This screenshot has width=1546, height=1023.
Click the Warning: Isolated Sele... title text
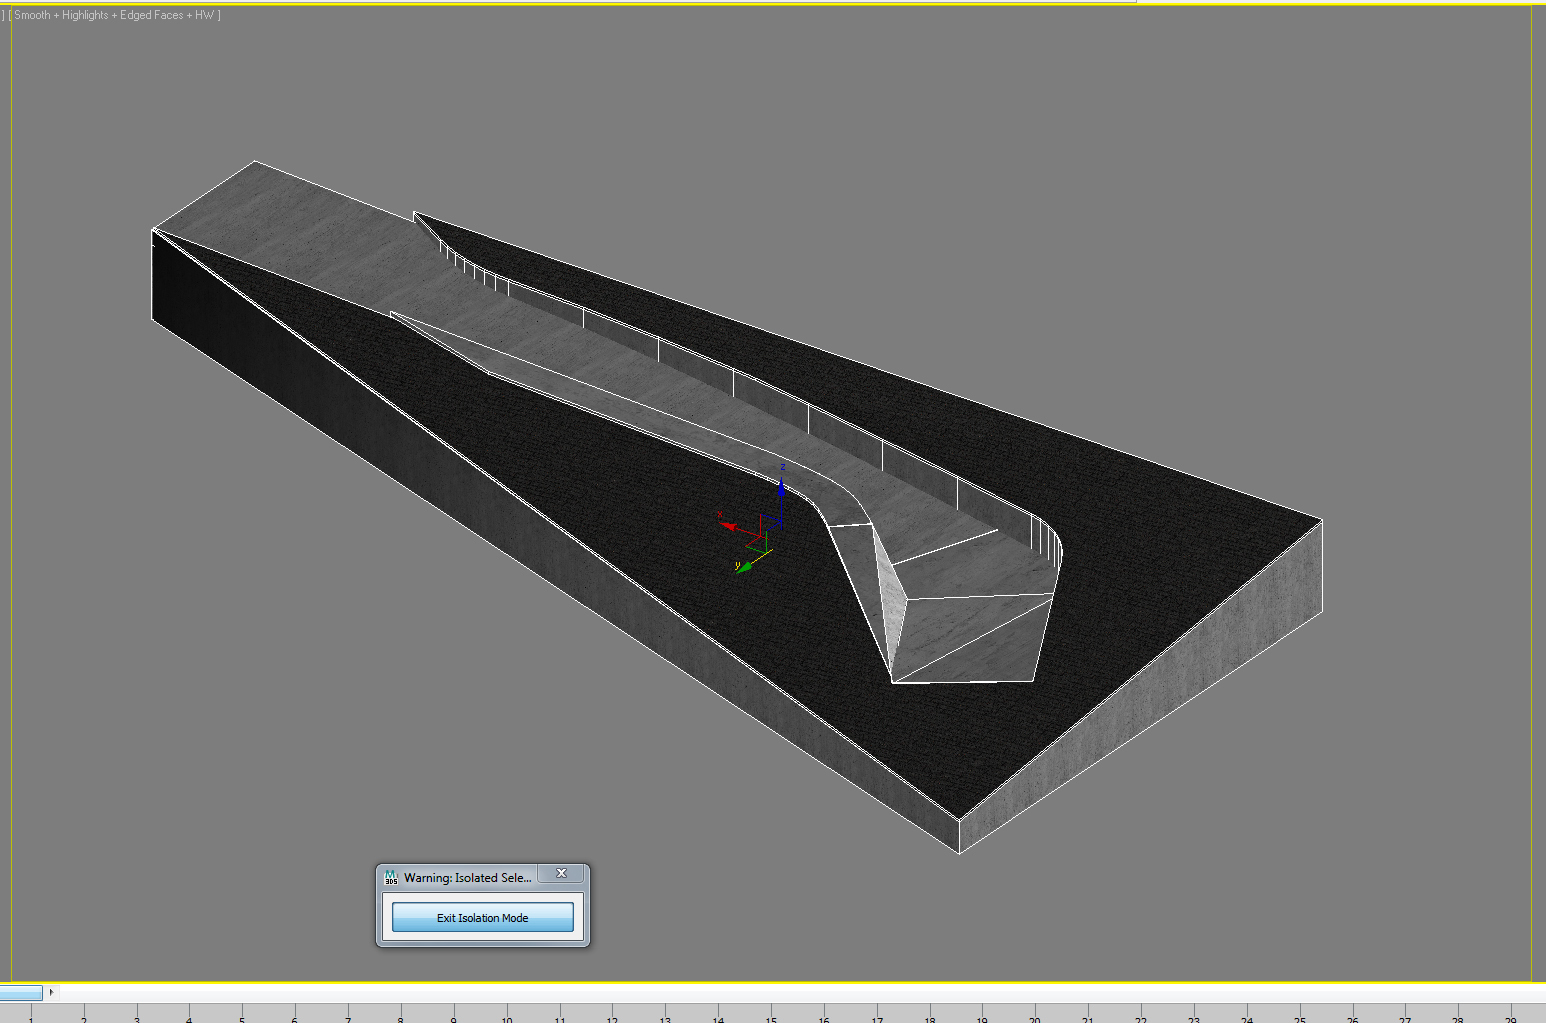[467, 878]
